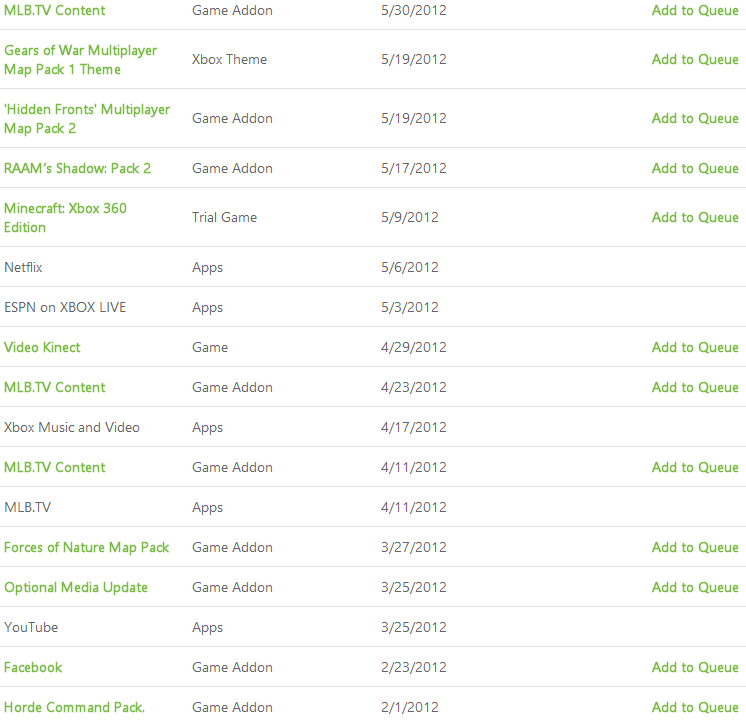Click the date 4/23/2012
The height and width of the screenshot is (722, 746).
414,387
